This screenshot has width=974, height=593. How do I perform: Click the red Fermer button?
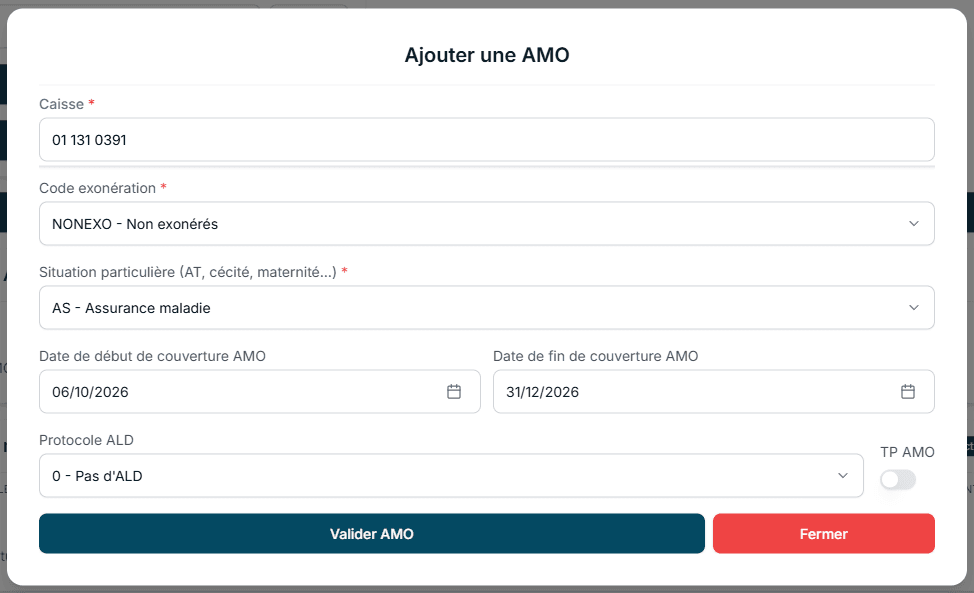(x=824, y=533)
